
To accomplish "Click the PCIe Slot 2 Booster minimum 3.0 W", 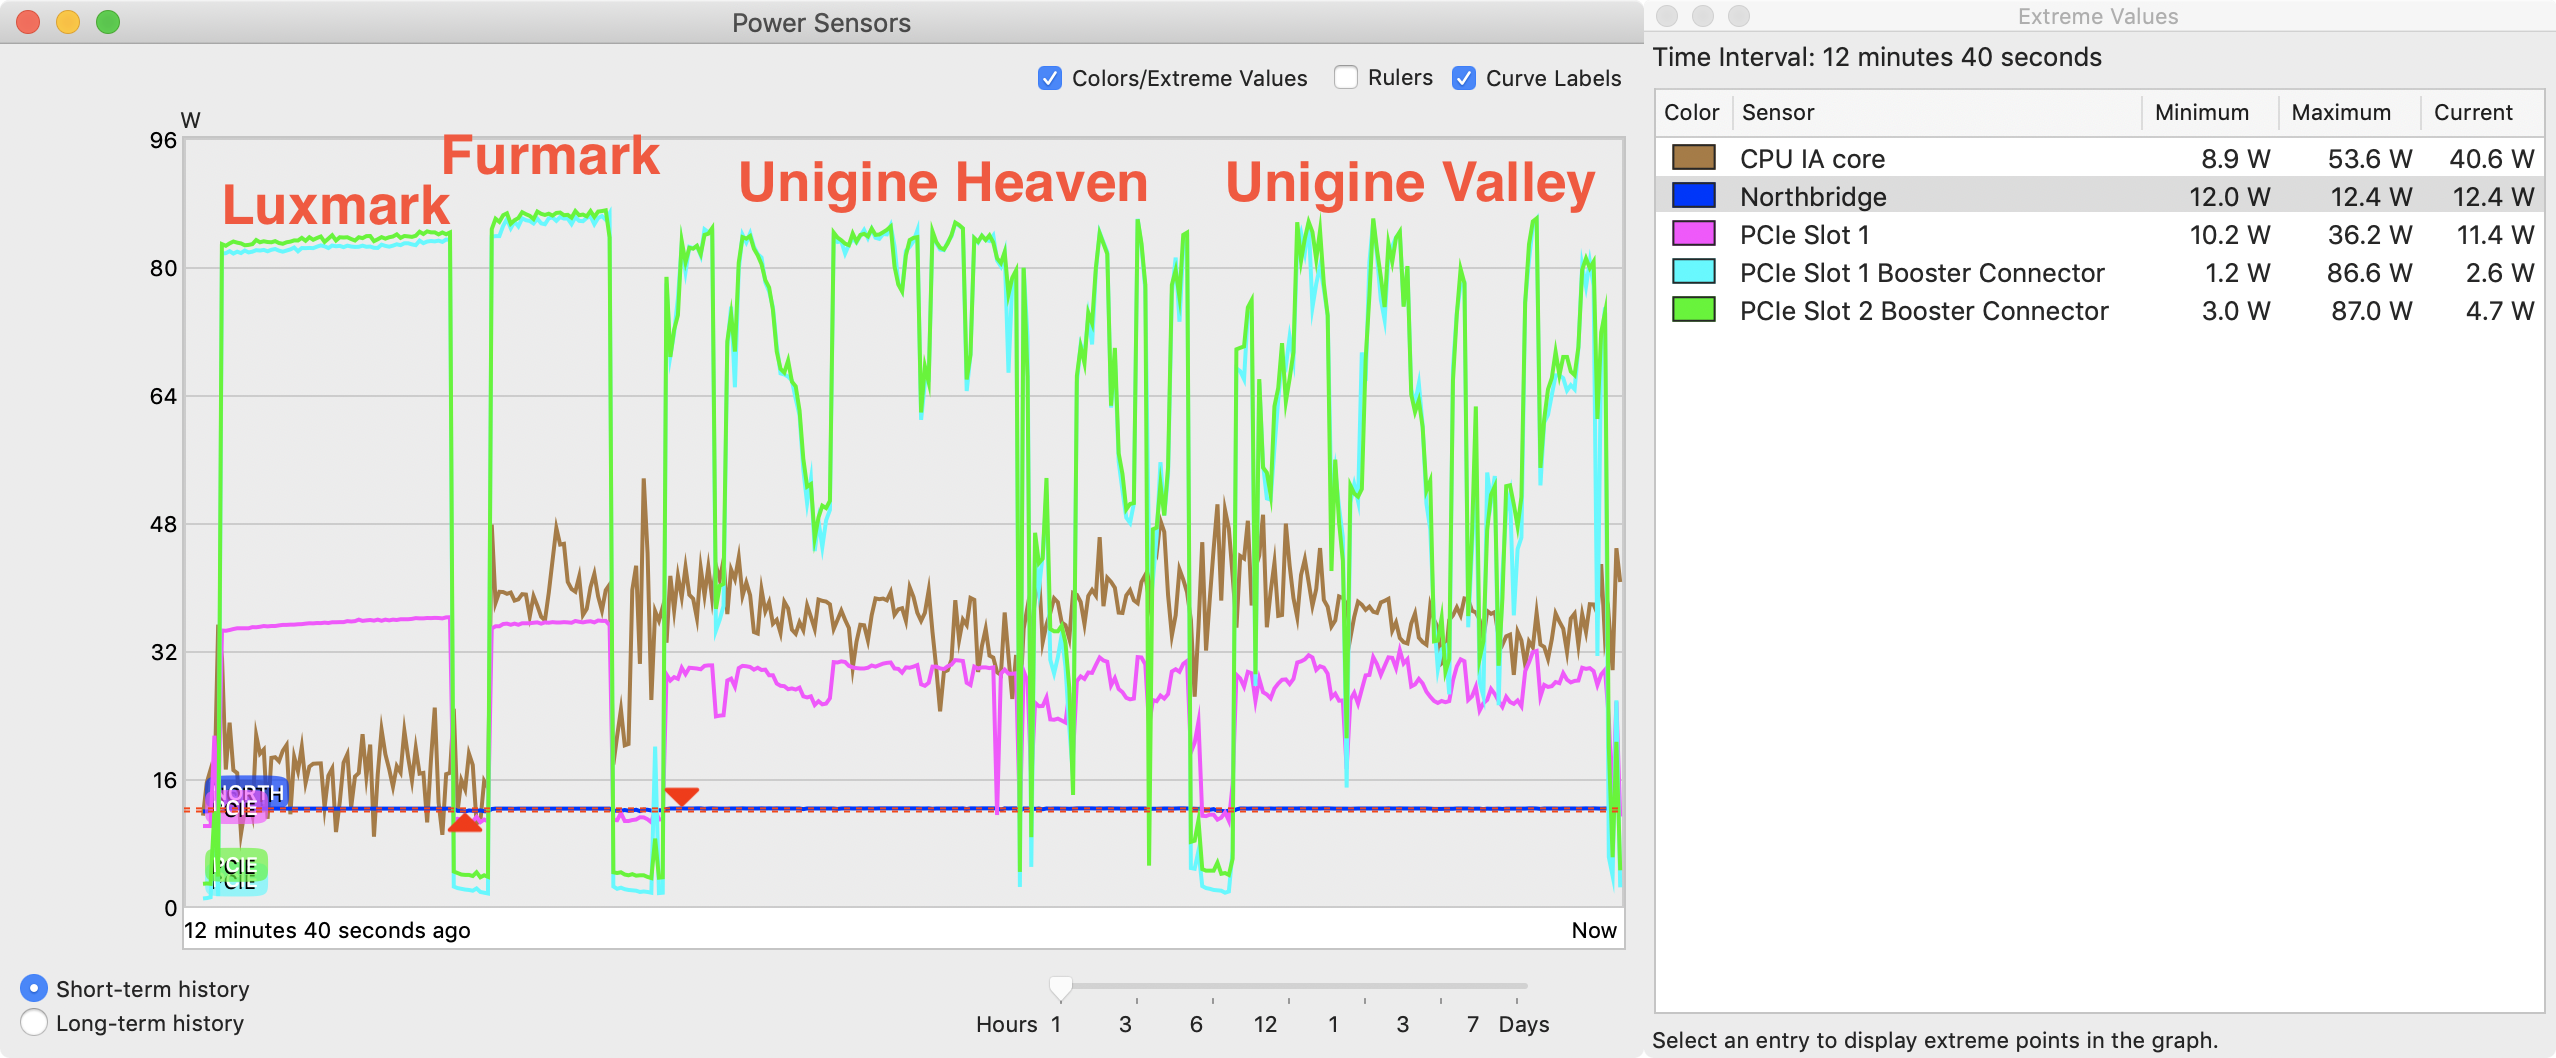I will pos(2235,311).
